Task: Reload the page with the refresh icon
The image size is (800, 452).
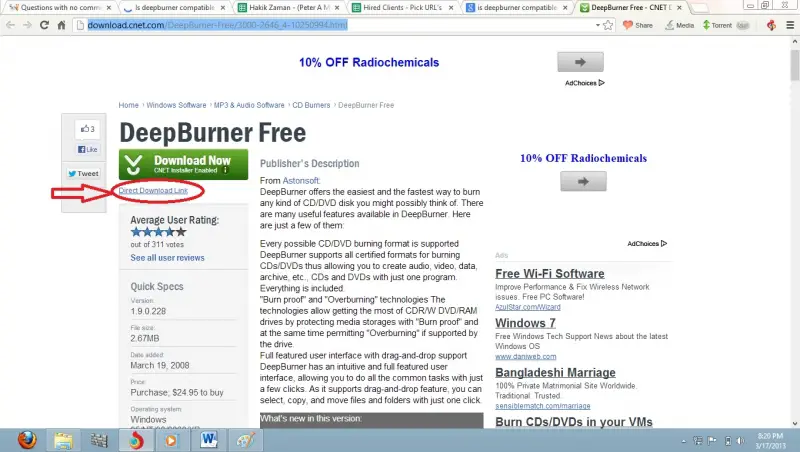Action: coord(44,25)
